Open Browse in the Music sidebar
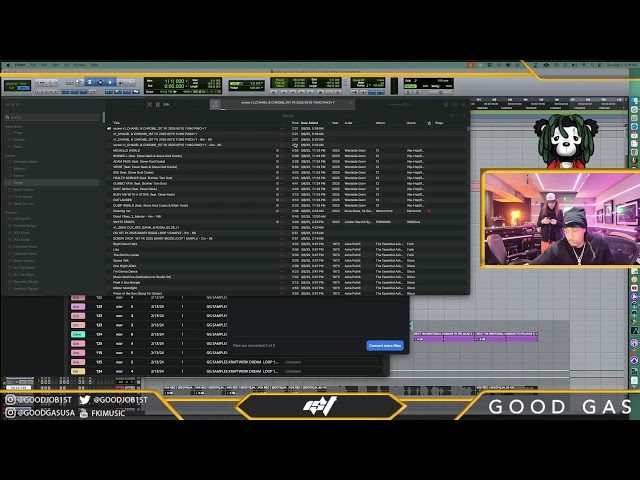The width and height of the screenshot is (640, 480). click(x=19, y=140)
